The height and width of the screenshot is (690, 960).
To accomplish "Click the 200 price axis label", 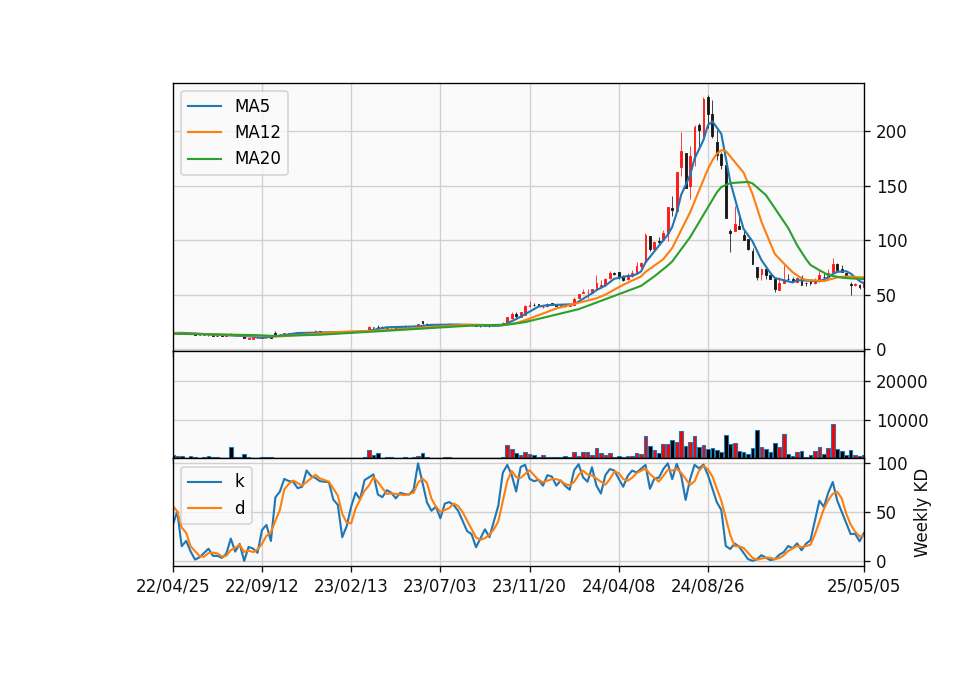I will coord(891,132).
